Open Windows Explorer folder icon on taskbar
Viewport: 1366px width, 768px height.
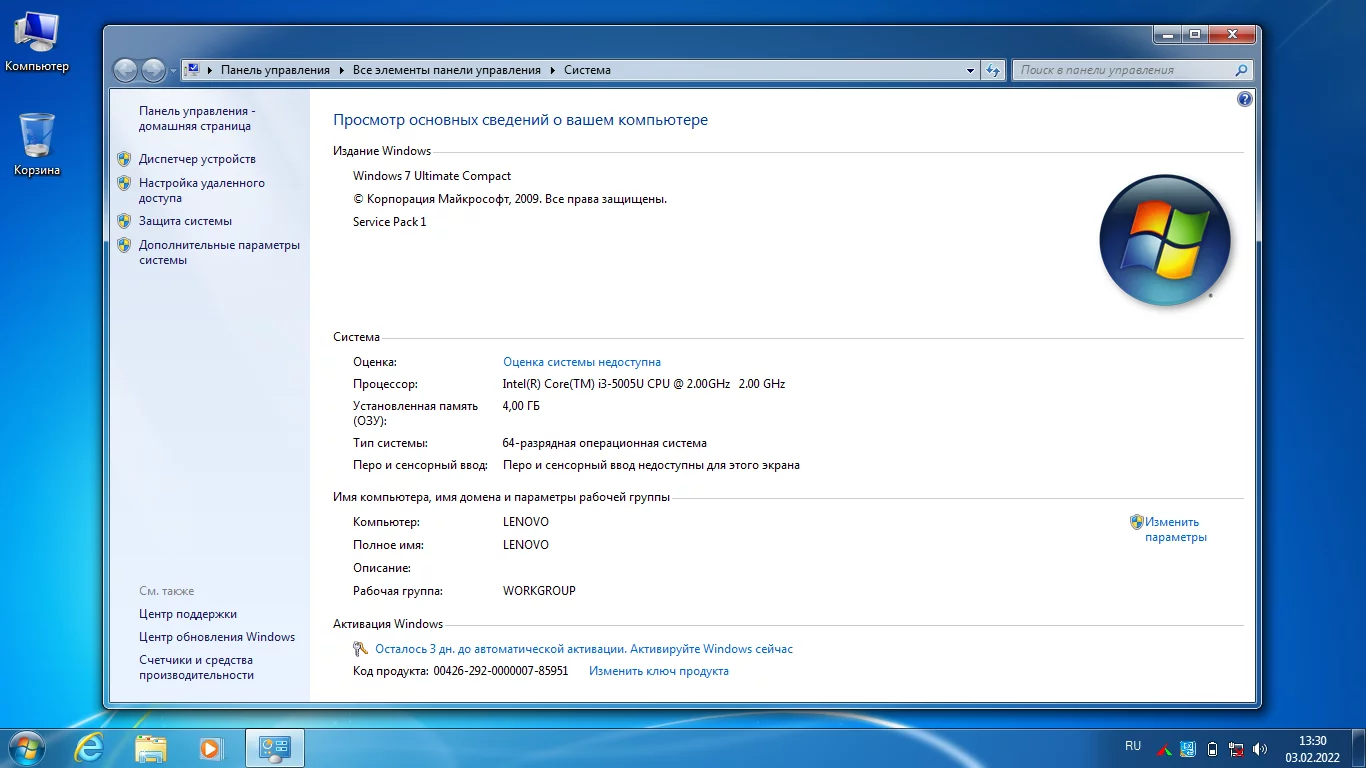point(151,748)
